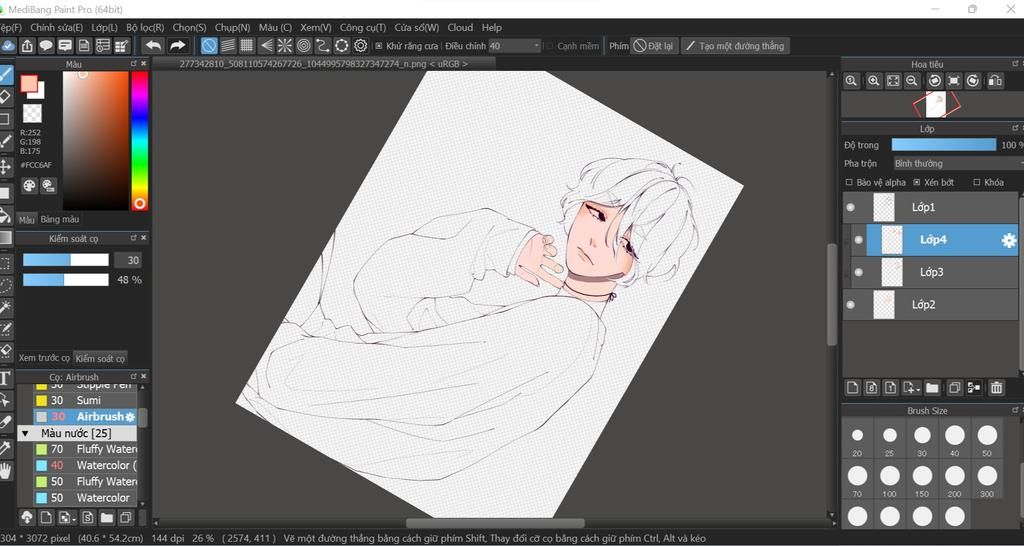
Task: Click the brush size value field 30
Action: (x=128, y=260)
